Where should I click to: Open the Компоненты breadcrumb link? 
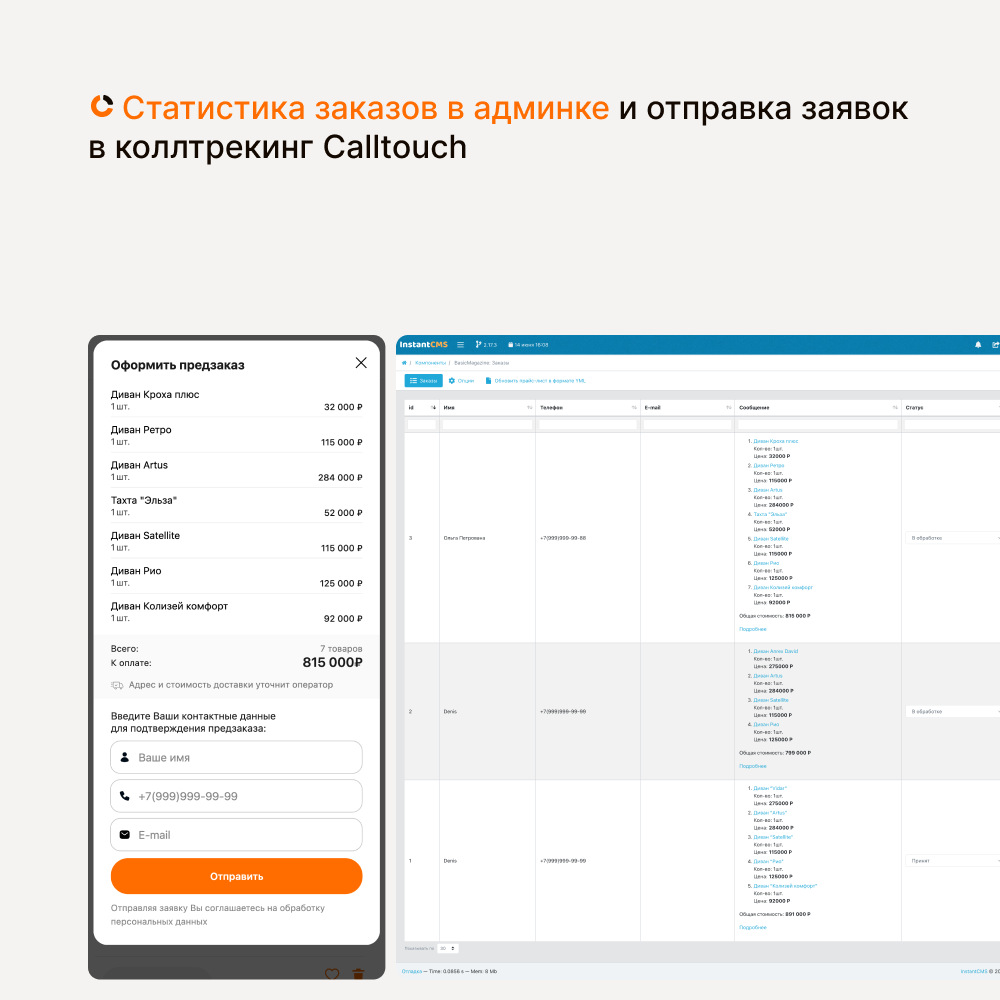click(430, 363)
